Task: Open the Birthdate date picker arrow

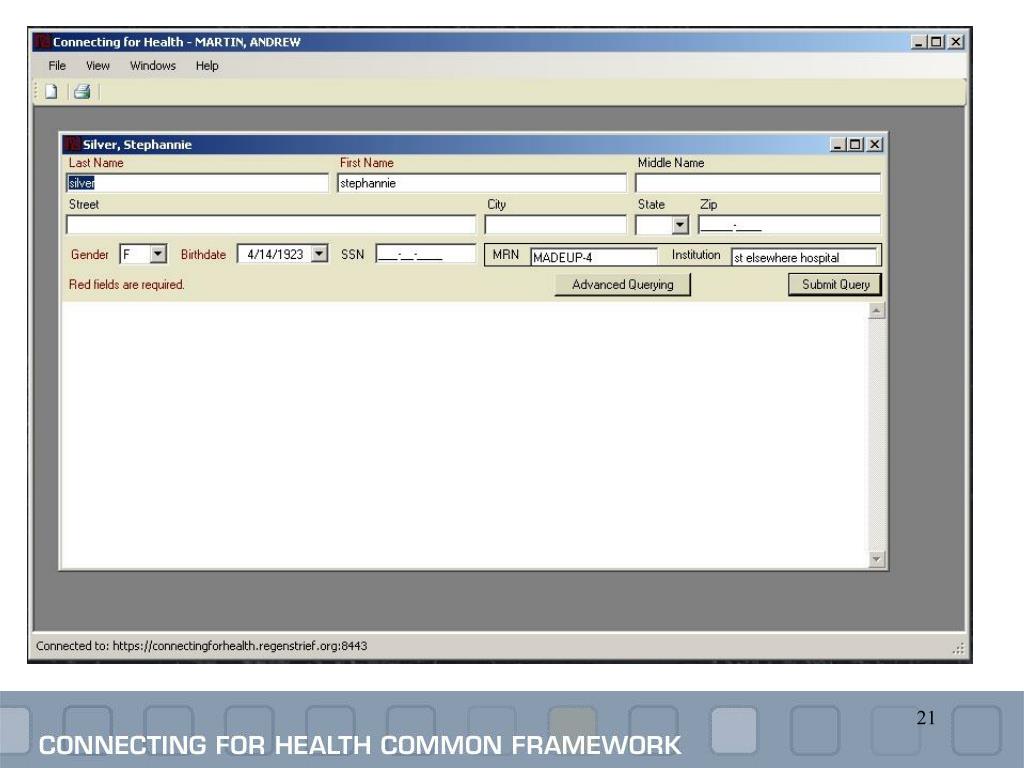Action: click(319, 254)
